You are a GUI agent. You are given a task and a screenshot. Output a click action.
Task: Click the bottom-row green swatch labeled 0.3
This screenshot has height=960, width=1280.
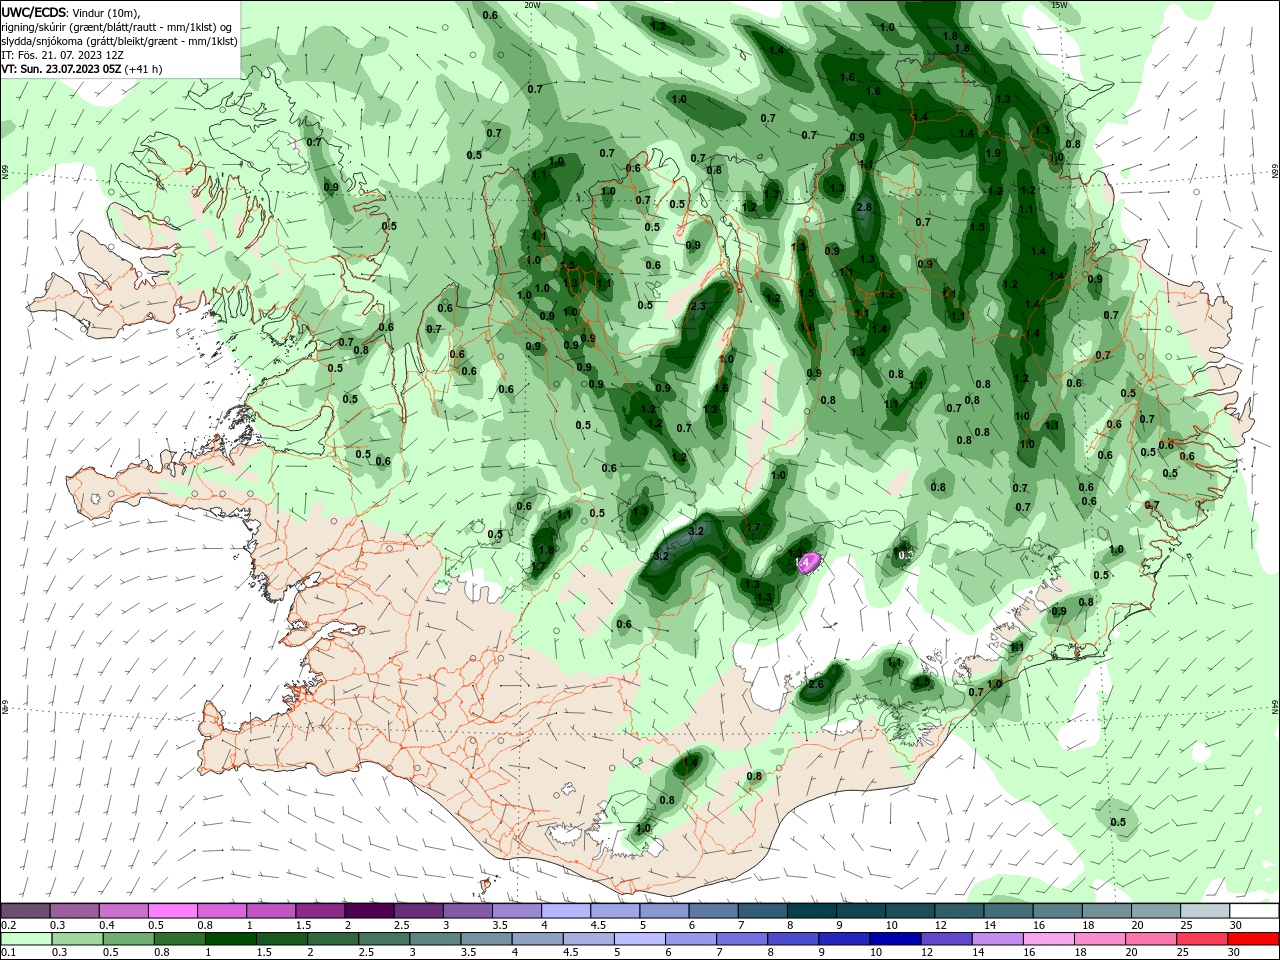[x=77, y=940]
